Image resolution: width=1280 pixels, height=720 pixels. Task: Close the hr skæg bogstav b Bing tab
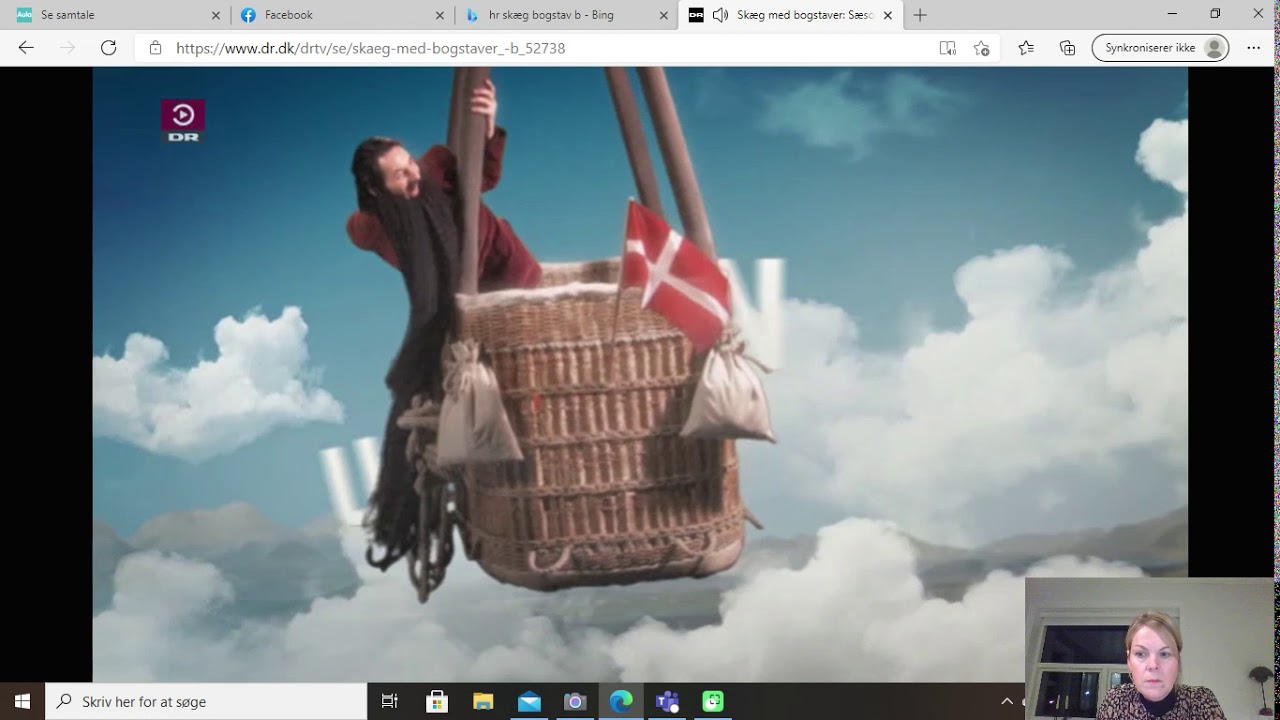coord(664,15)
